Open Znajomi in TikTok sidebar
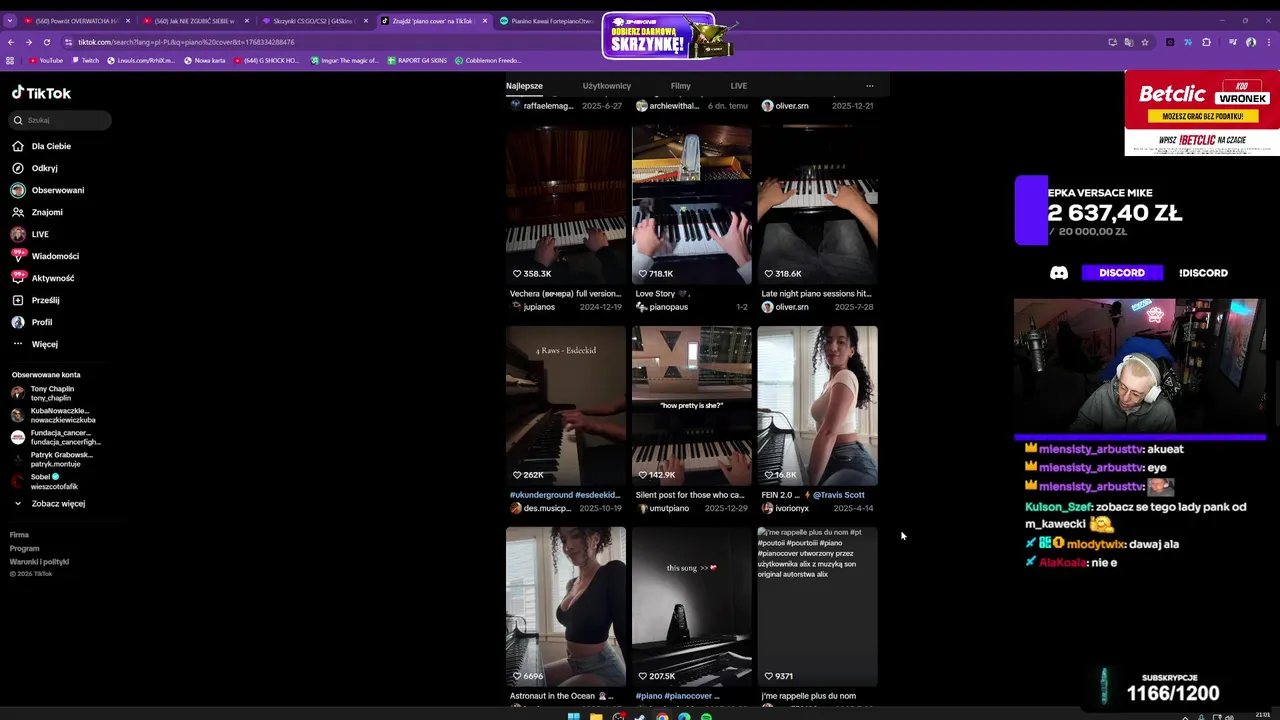1280x720 pixels. 38,212
